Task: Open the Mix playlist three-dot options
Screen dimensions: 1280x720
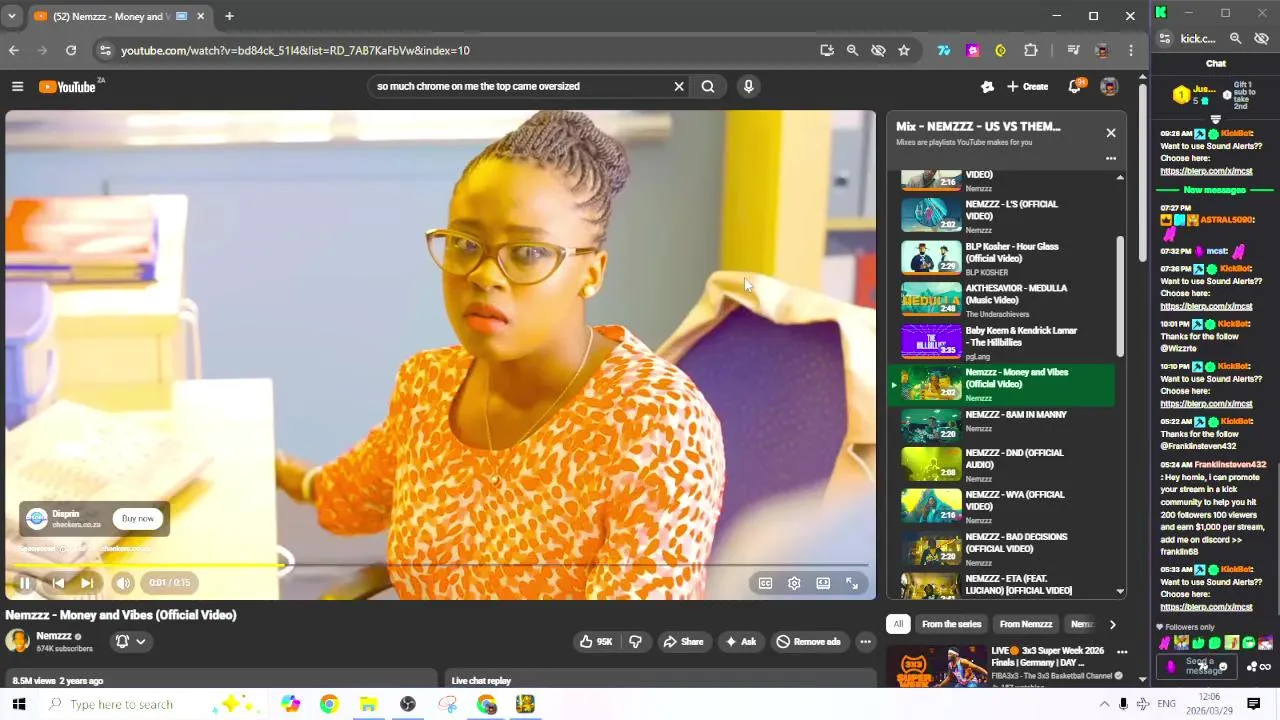Action: (1110, 158)
